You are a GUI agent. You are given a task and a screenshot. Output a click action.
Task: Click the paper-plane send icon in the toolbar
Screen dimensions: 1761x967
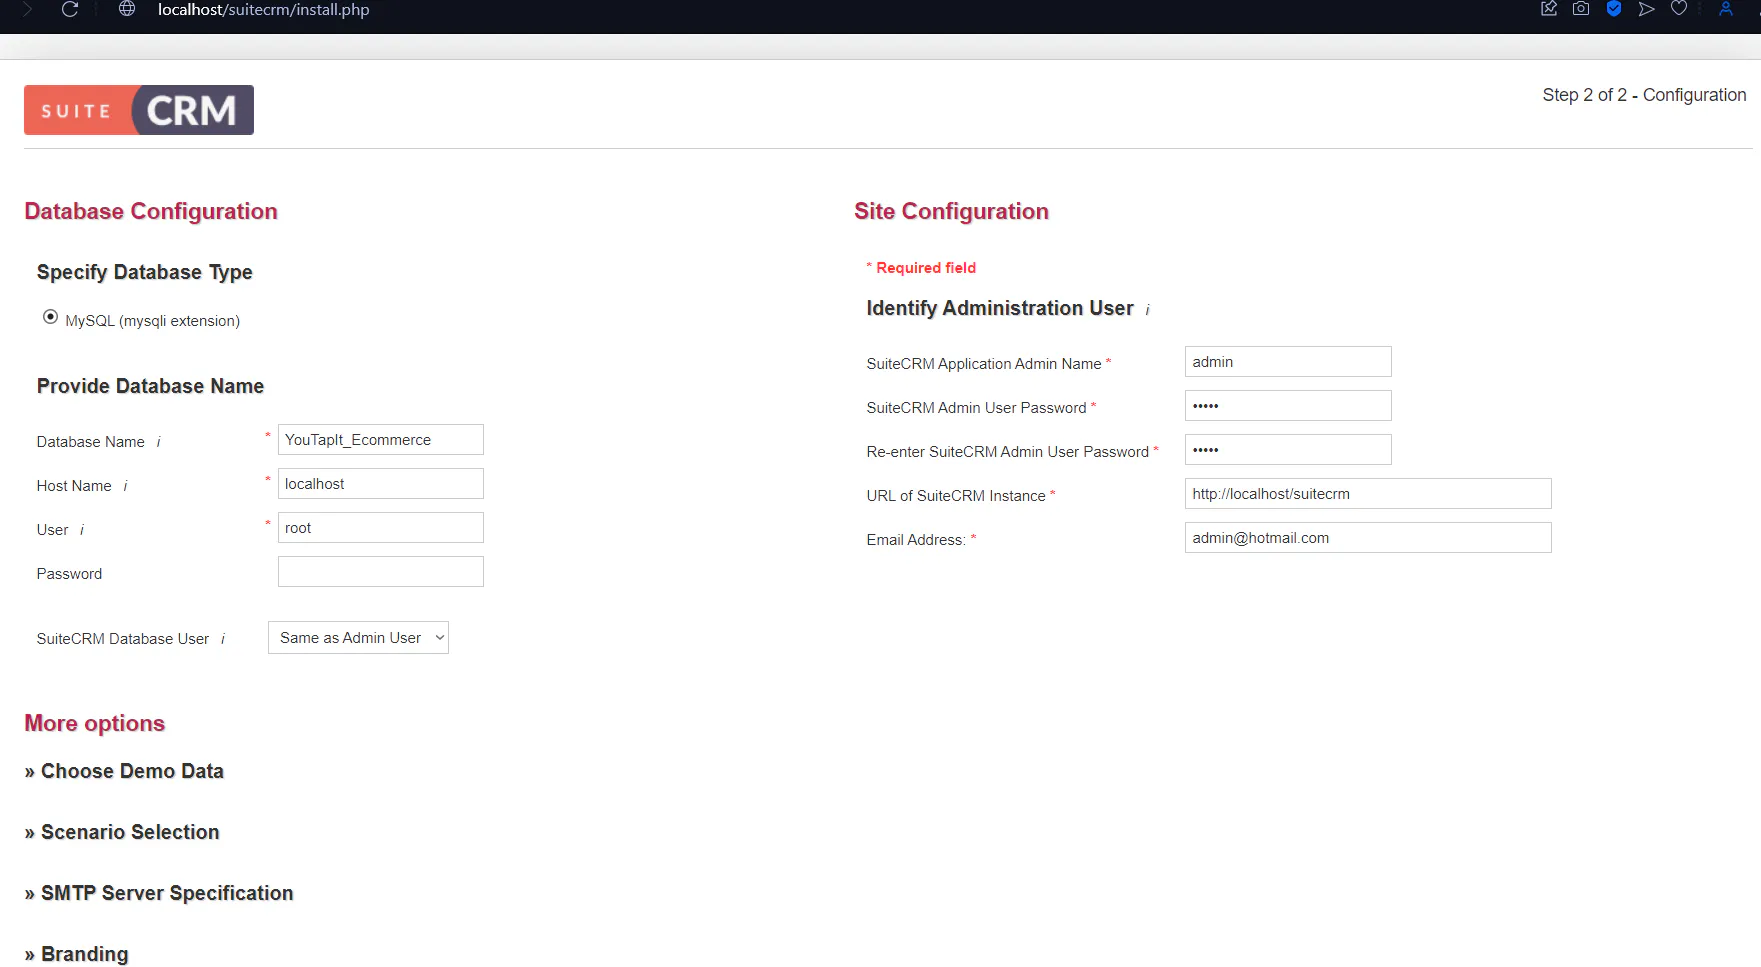tap(1646, 9)
